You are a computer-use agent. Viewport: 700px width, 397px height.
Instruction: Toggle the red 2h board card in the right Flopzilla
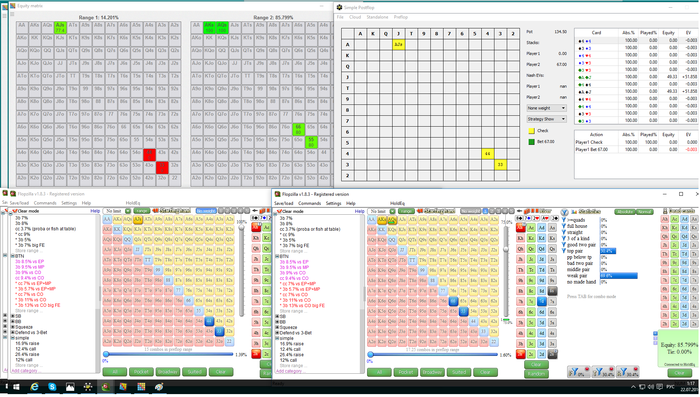(521, 355)
